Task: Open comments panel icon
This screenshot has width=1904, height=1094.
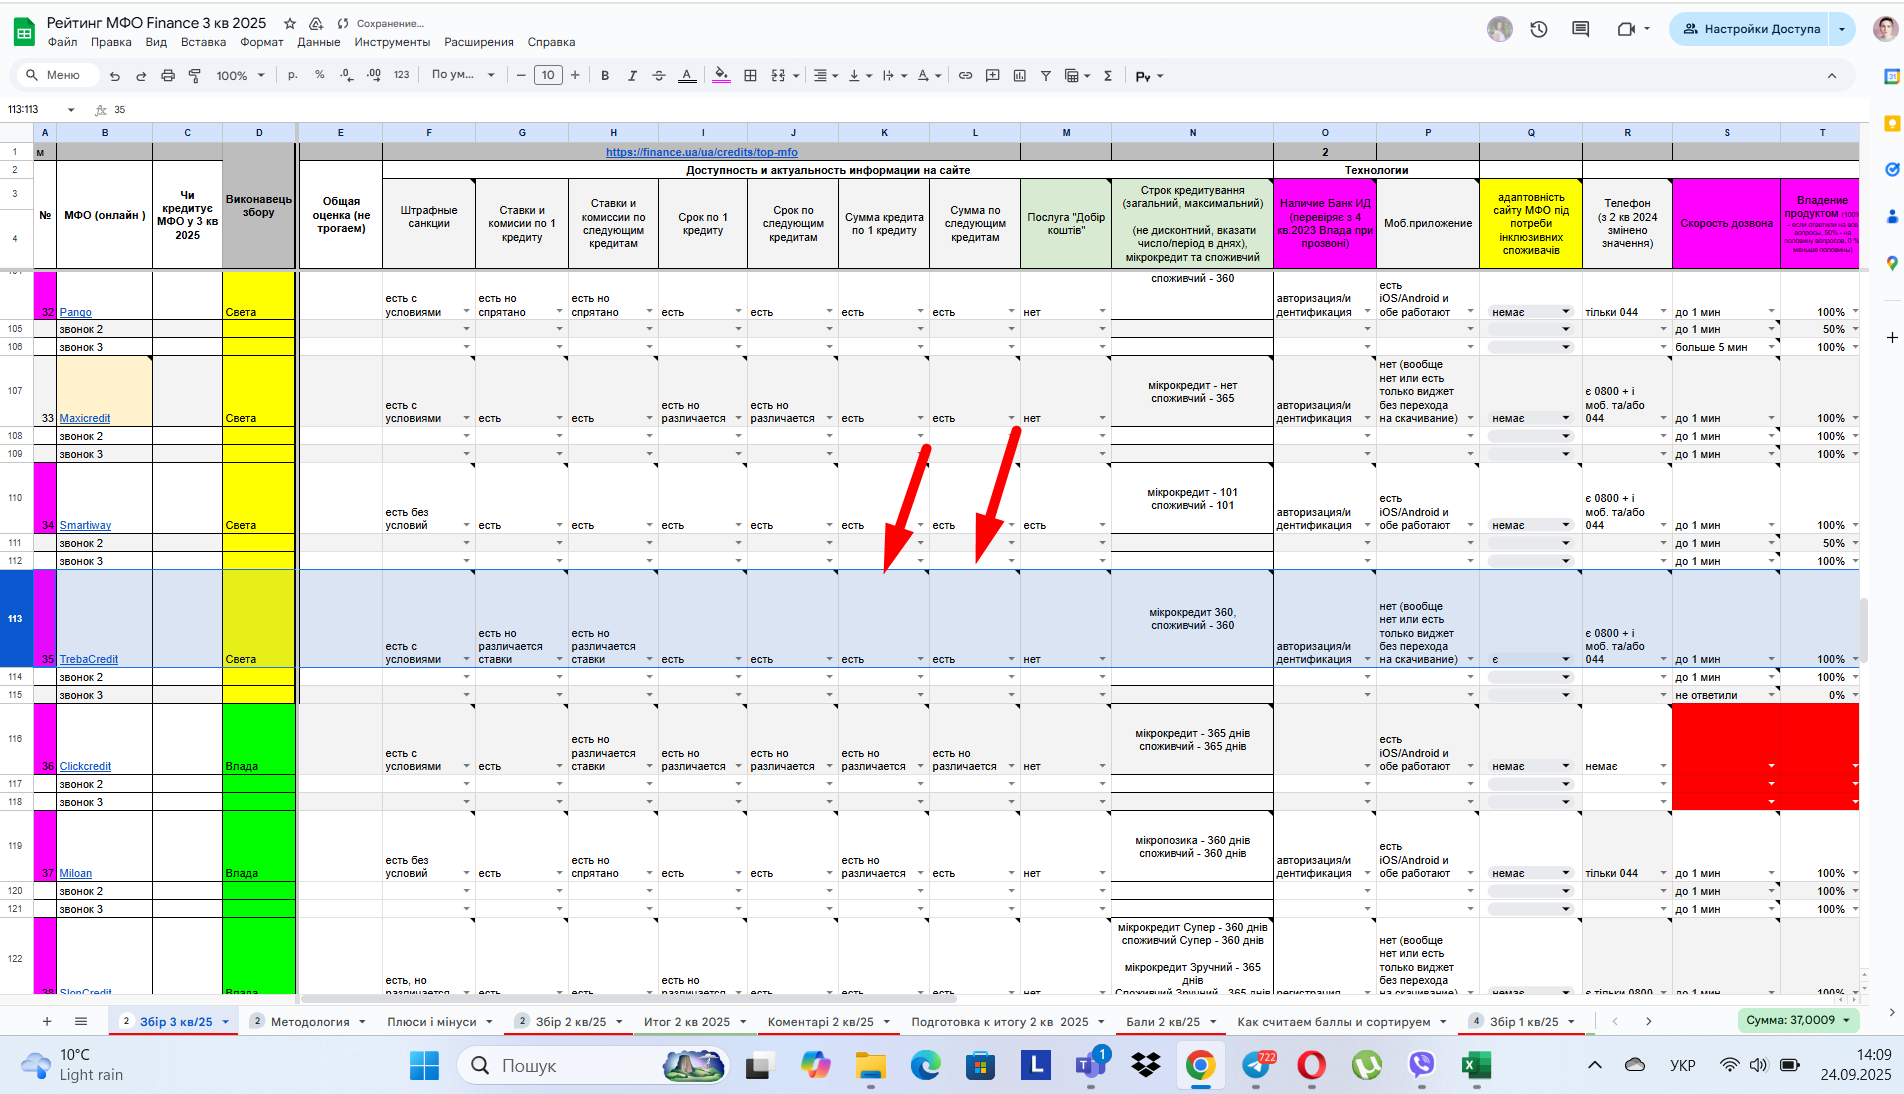Action: 1580,29
